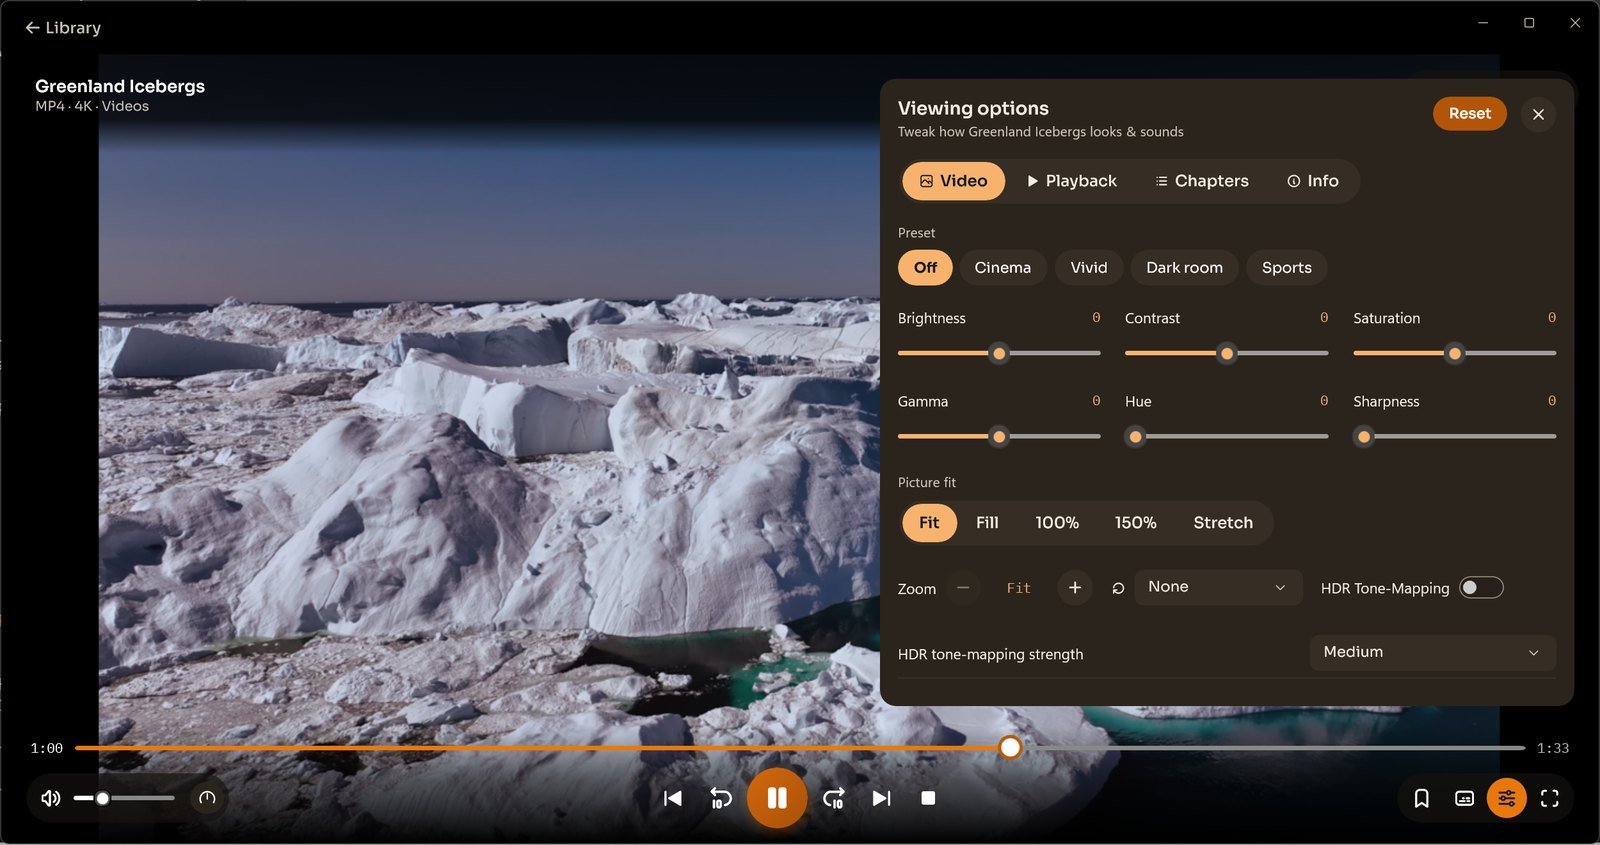Increase zoom with the plus button
Screen dimensions: 1600x845
(1075, 588)
